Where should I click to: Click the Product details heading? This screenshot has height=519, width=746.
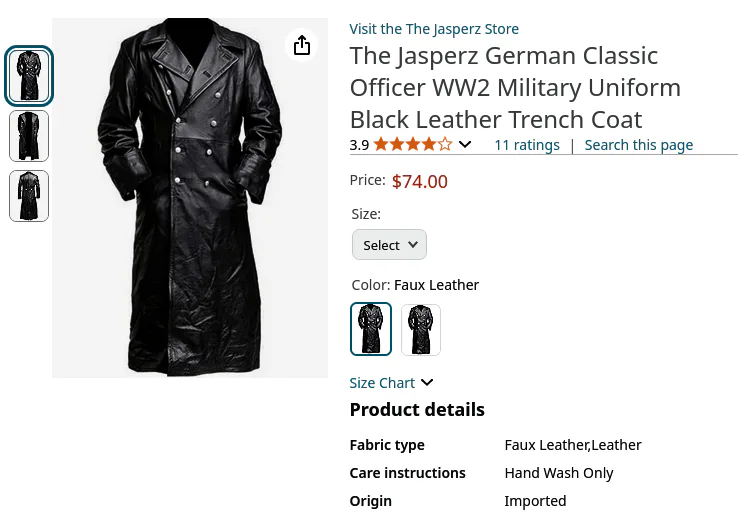417,410
